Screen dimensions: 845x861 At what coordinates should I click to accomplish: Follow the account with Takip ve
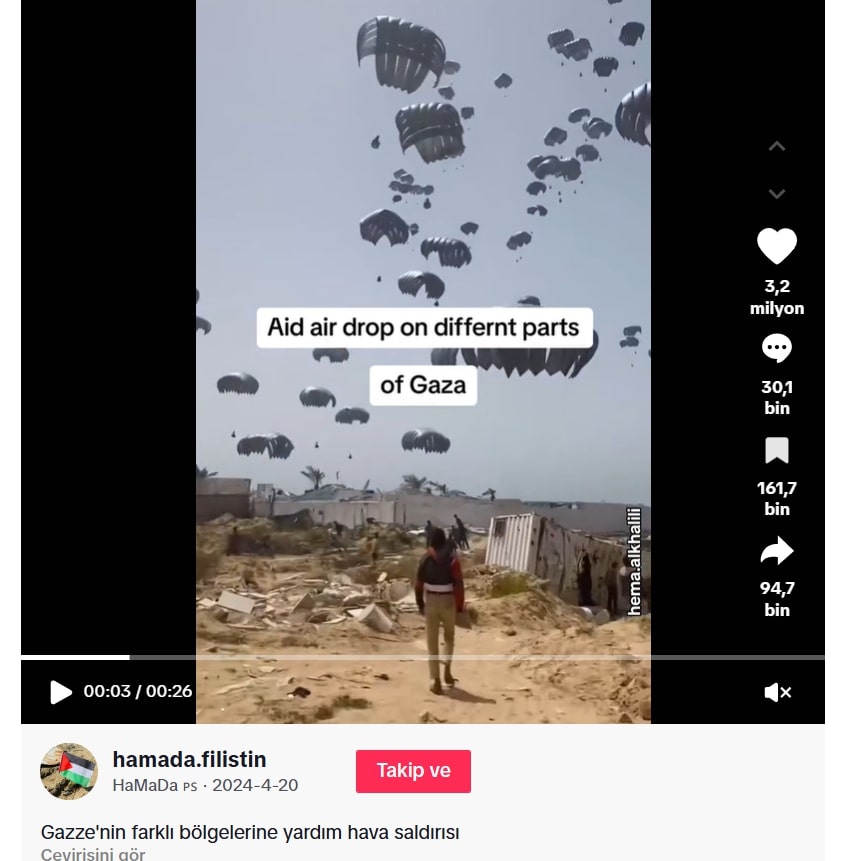click(413, 771)
